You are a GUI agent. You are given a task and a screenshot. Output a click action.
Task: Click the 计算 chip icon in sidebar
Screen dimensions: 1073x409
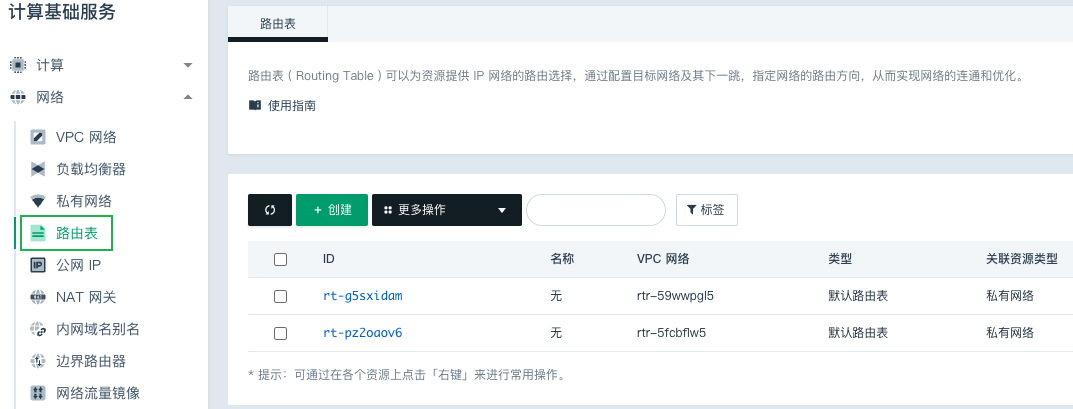tap(18, 65)
